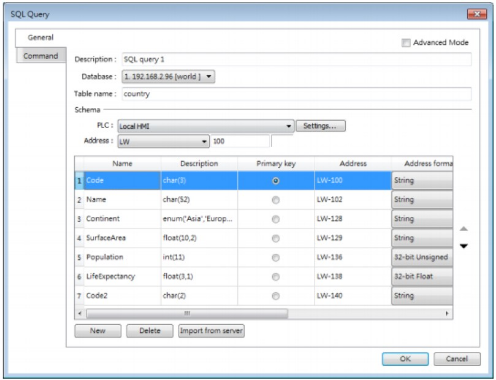Select the General tab

41,37
